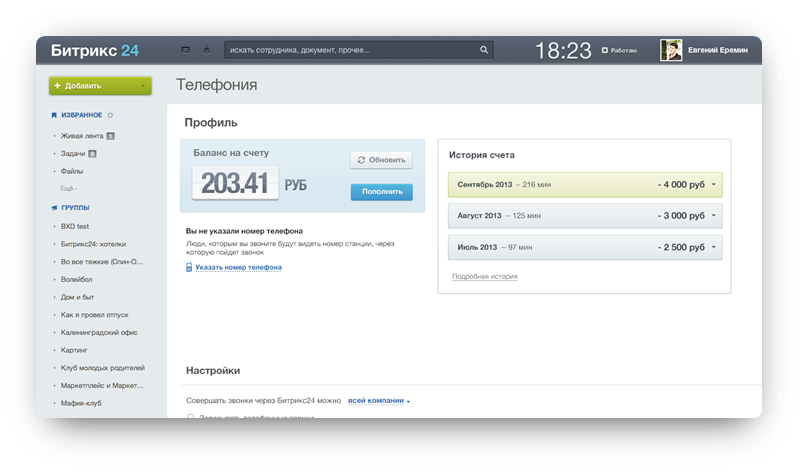Viewport: 802px width, 472px height.
Task: Expand the Июль 2013 history row arrow
Action: 714,248
